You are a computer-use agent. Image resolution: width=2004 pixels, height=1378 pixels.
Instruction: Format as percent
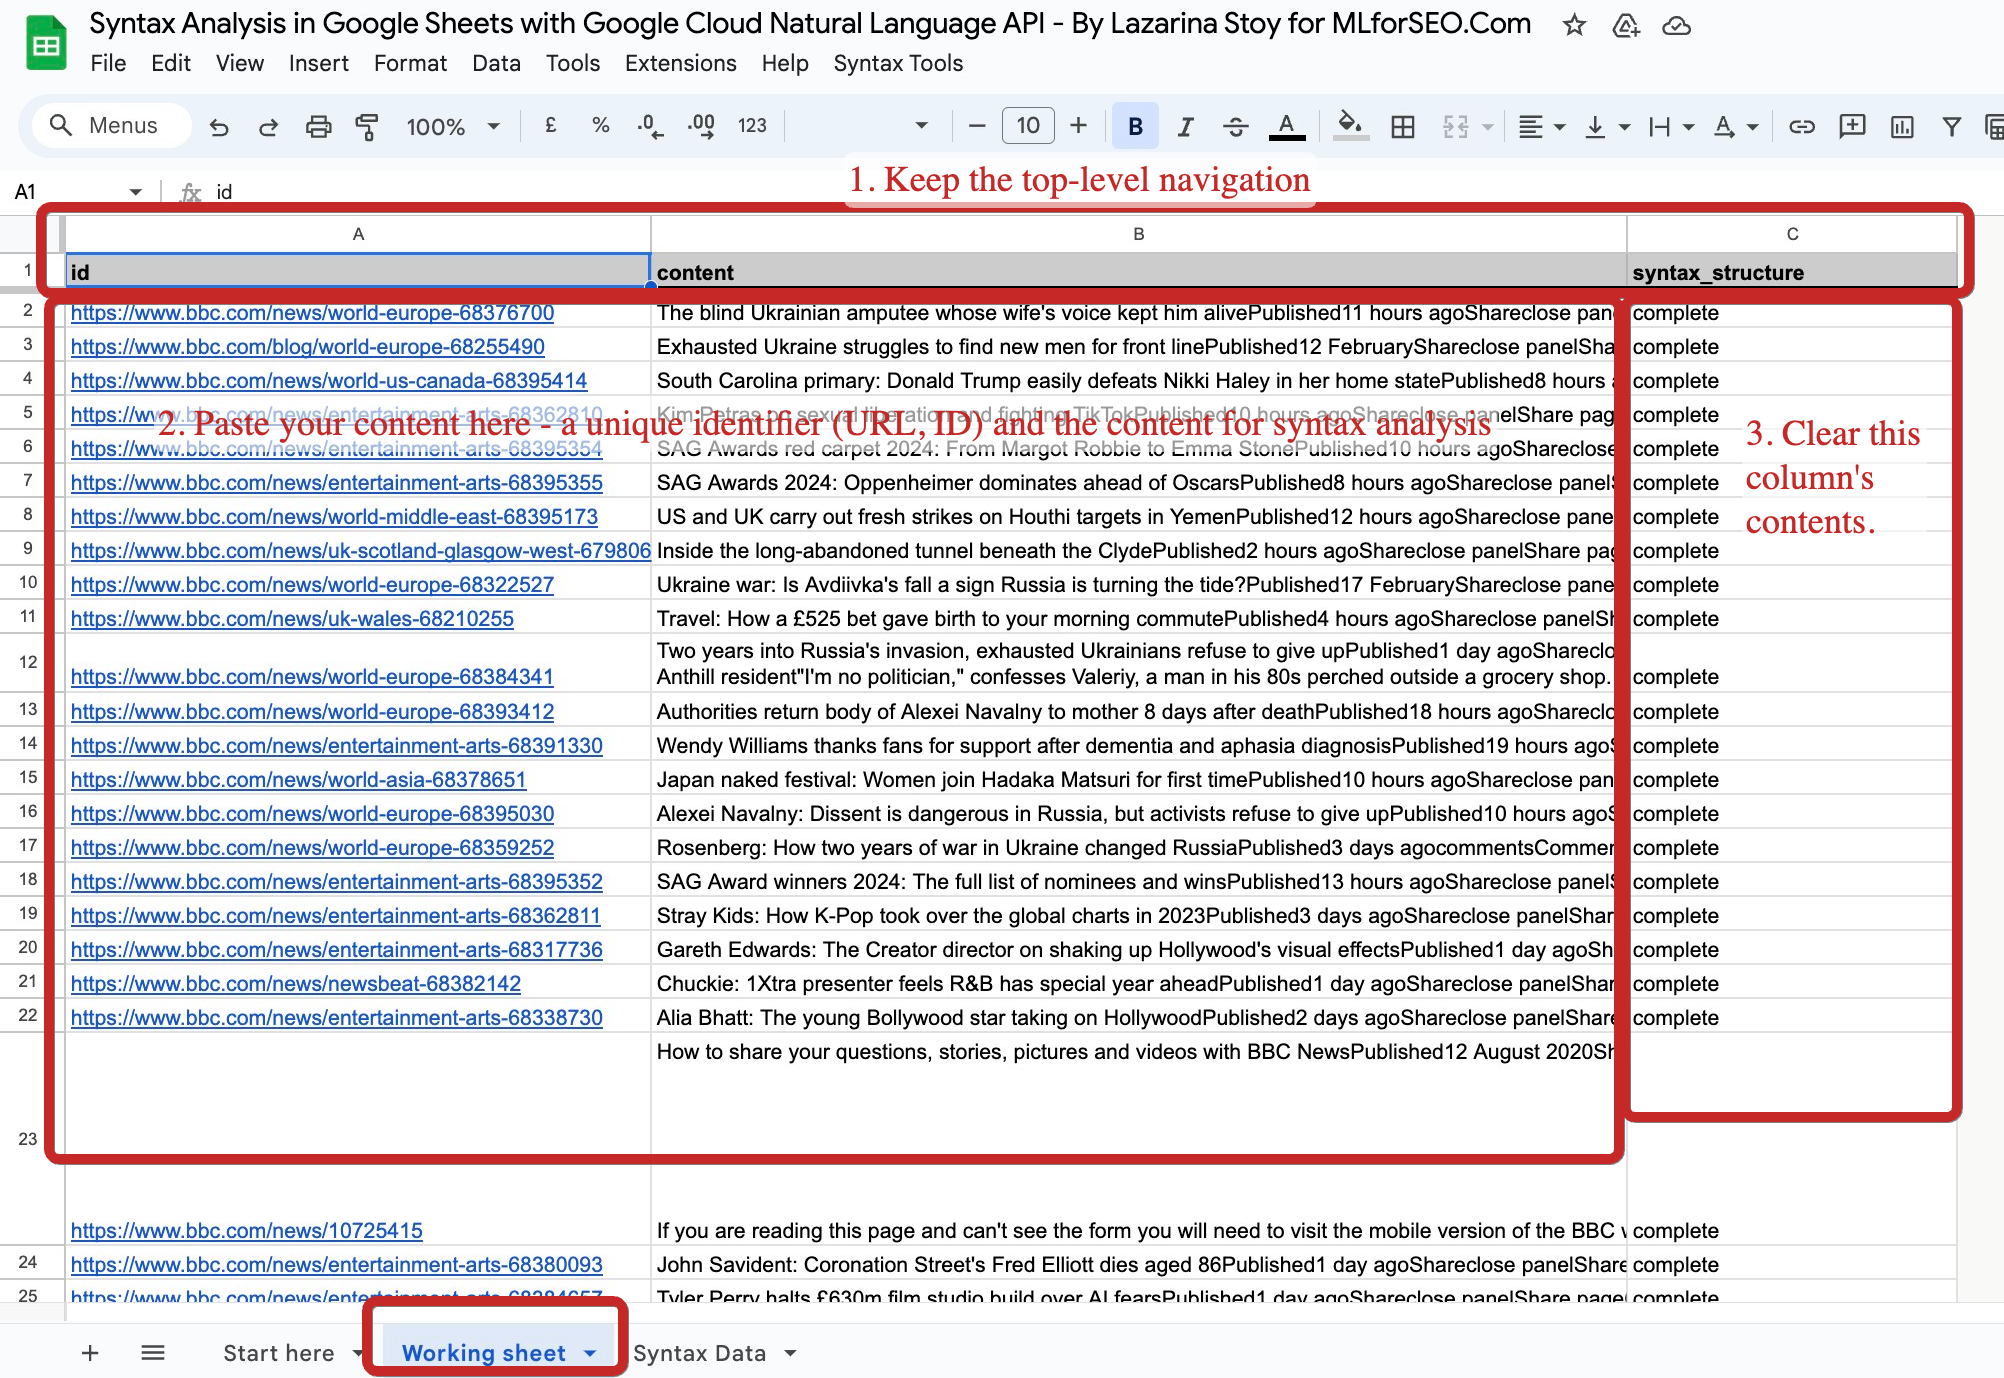(x=600, y=126)
